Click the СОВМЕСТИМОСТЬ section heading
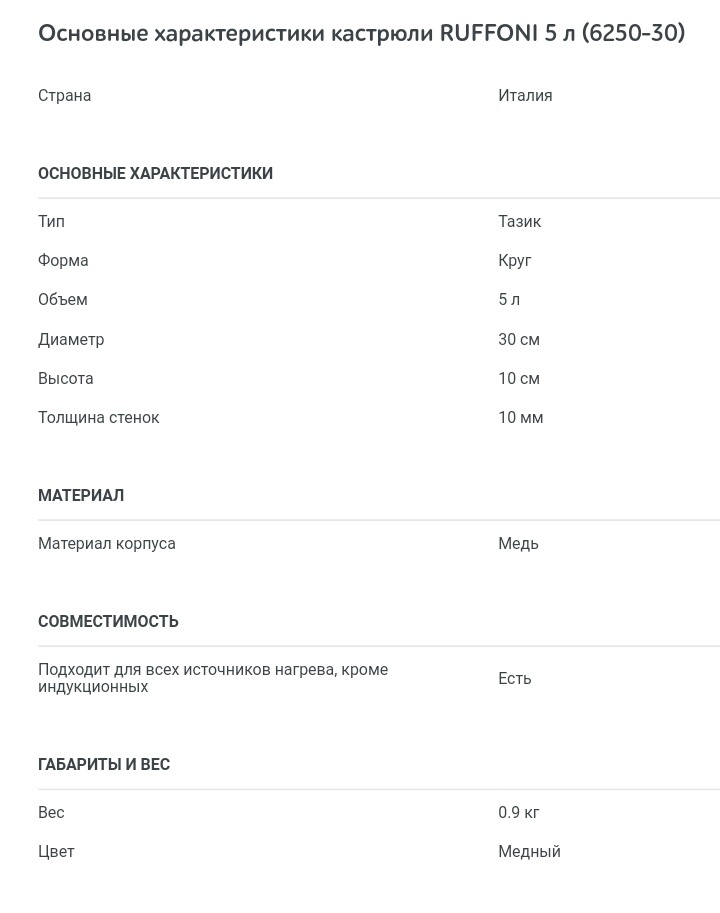720x913 pixels. (108, 622)
